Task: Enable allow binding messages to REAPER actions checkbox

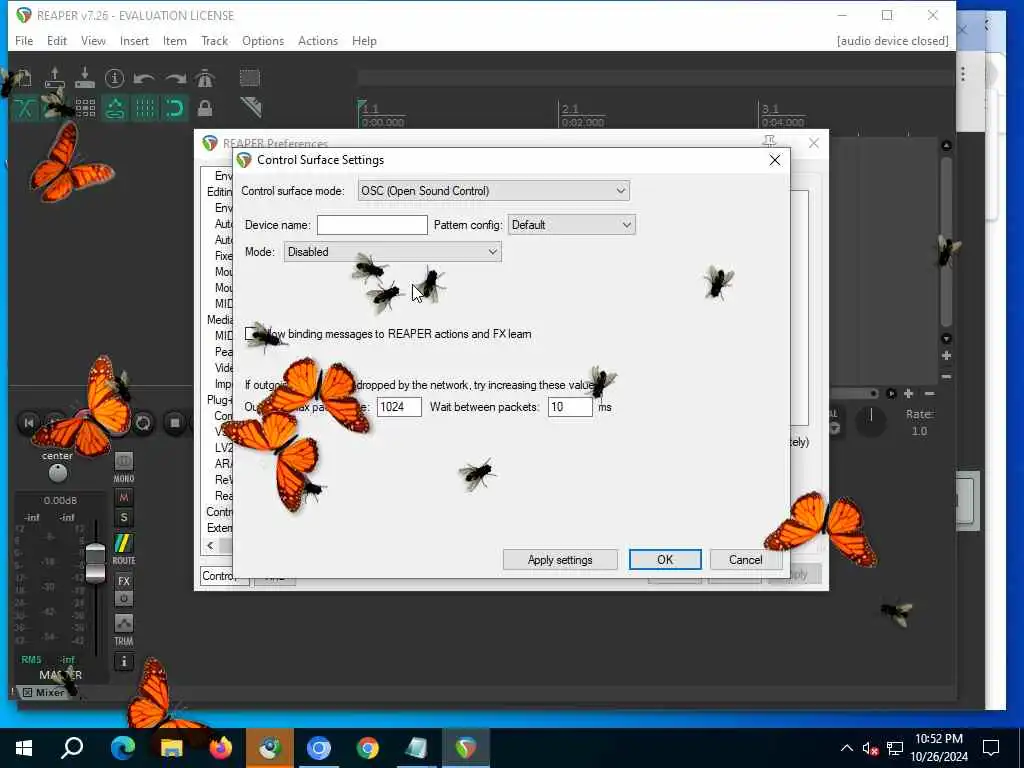Action: coord(251,334)
